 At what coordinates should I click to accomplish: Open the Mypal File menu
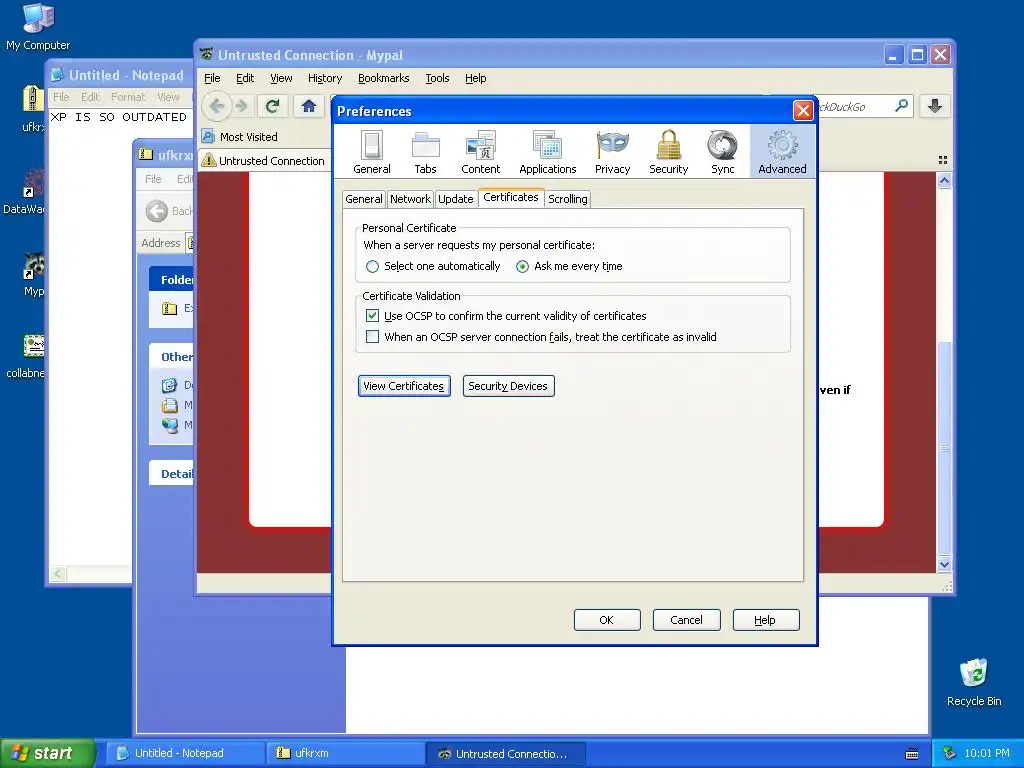point(212,78)
